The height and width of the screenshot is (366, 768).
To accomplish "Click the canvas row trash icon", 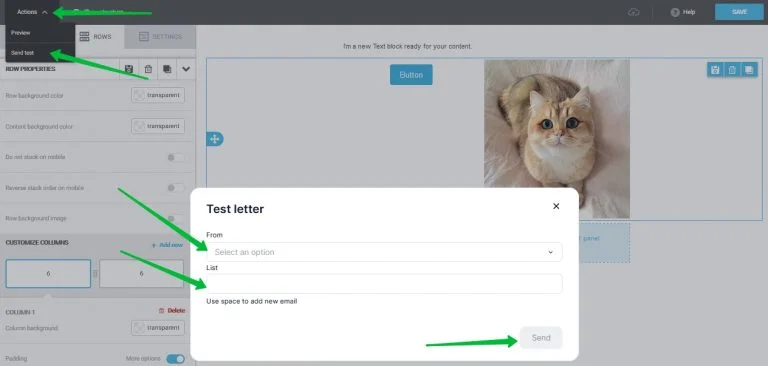I will point(732,70).
